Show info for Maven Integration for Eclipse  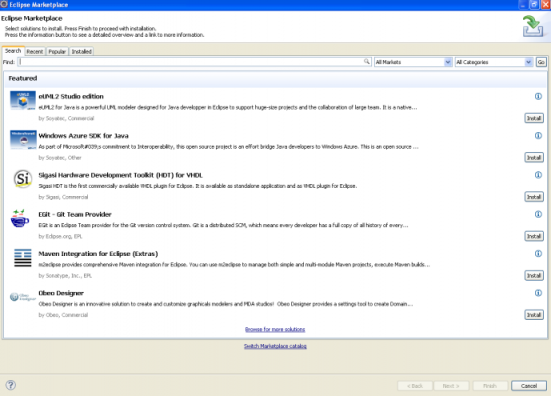538,254
